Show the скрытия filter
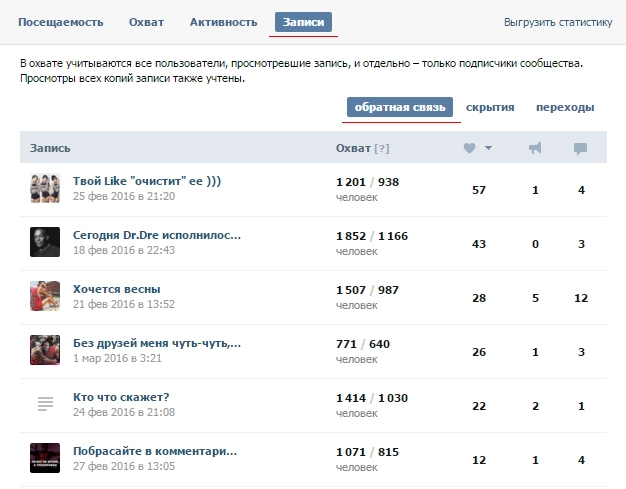626x489 pixels. point(490,107)
